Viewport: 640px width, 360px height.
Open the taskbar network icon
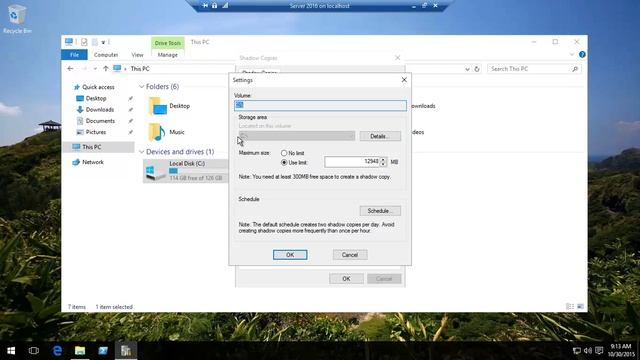coord(576,351)
